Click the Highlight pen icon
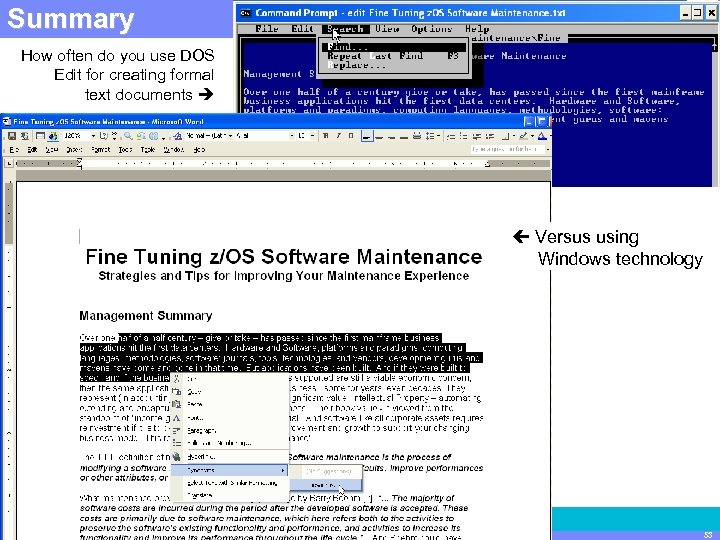This screenshot has height=540, width=720. click(x=523, y=136)
